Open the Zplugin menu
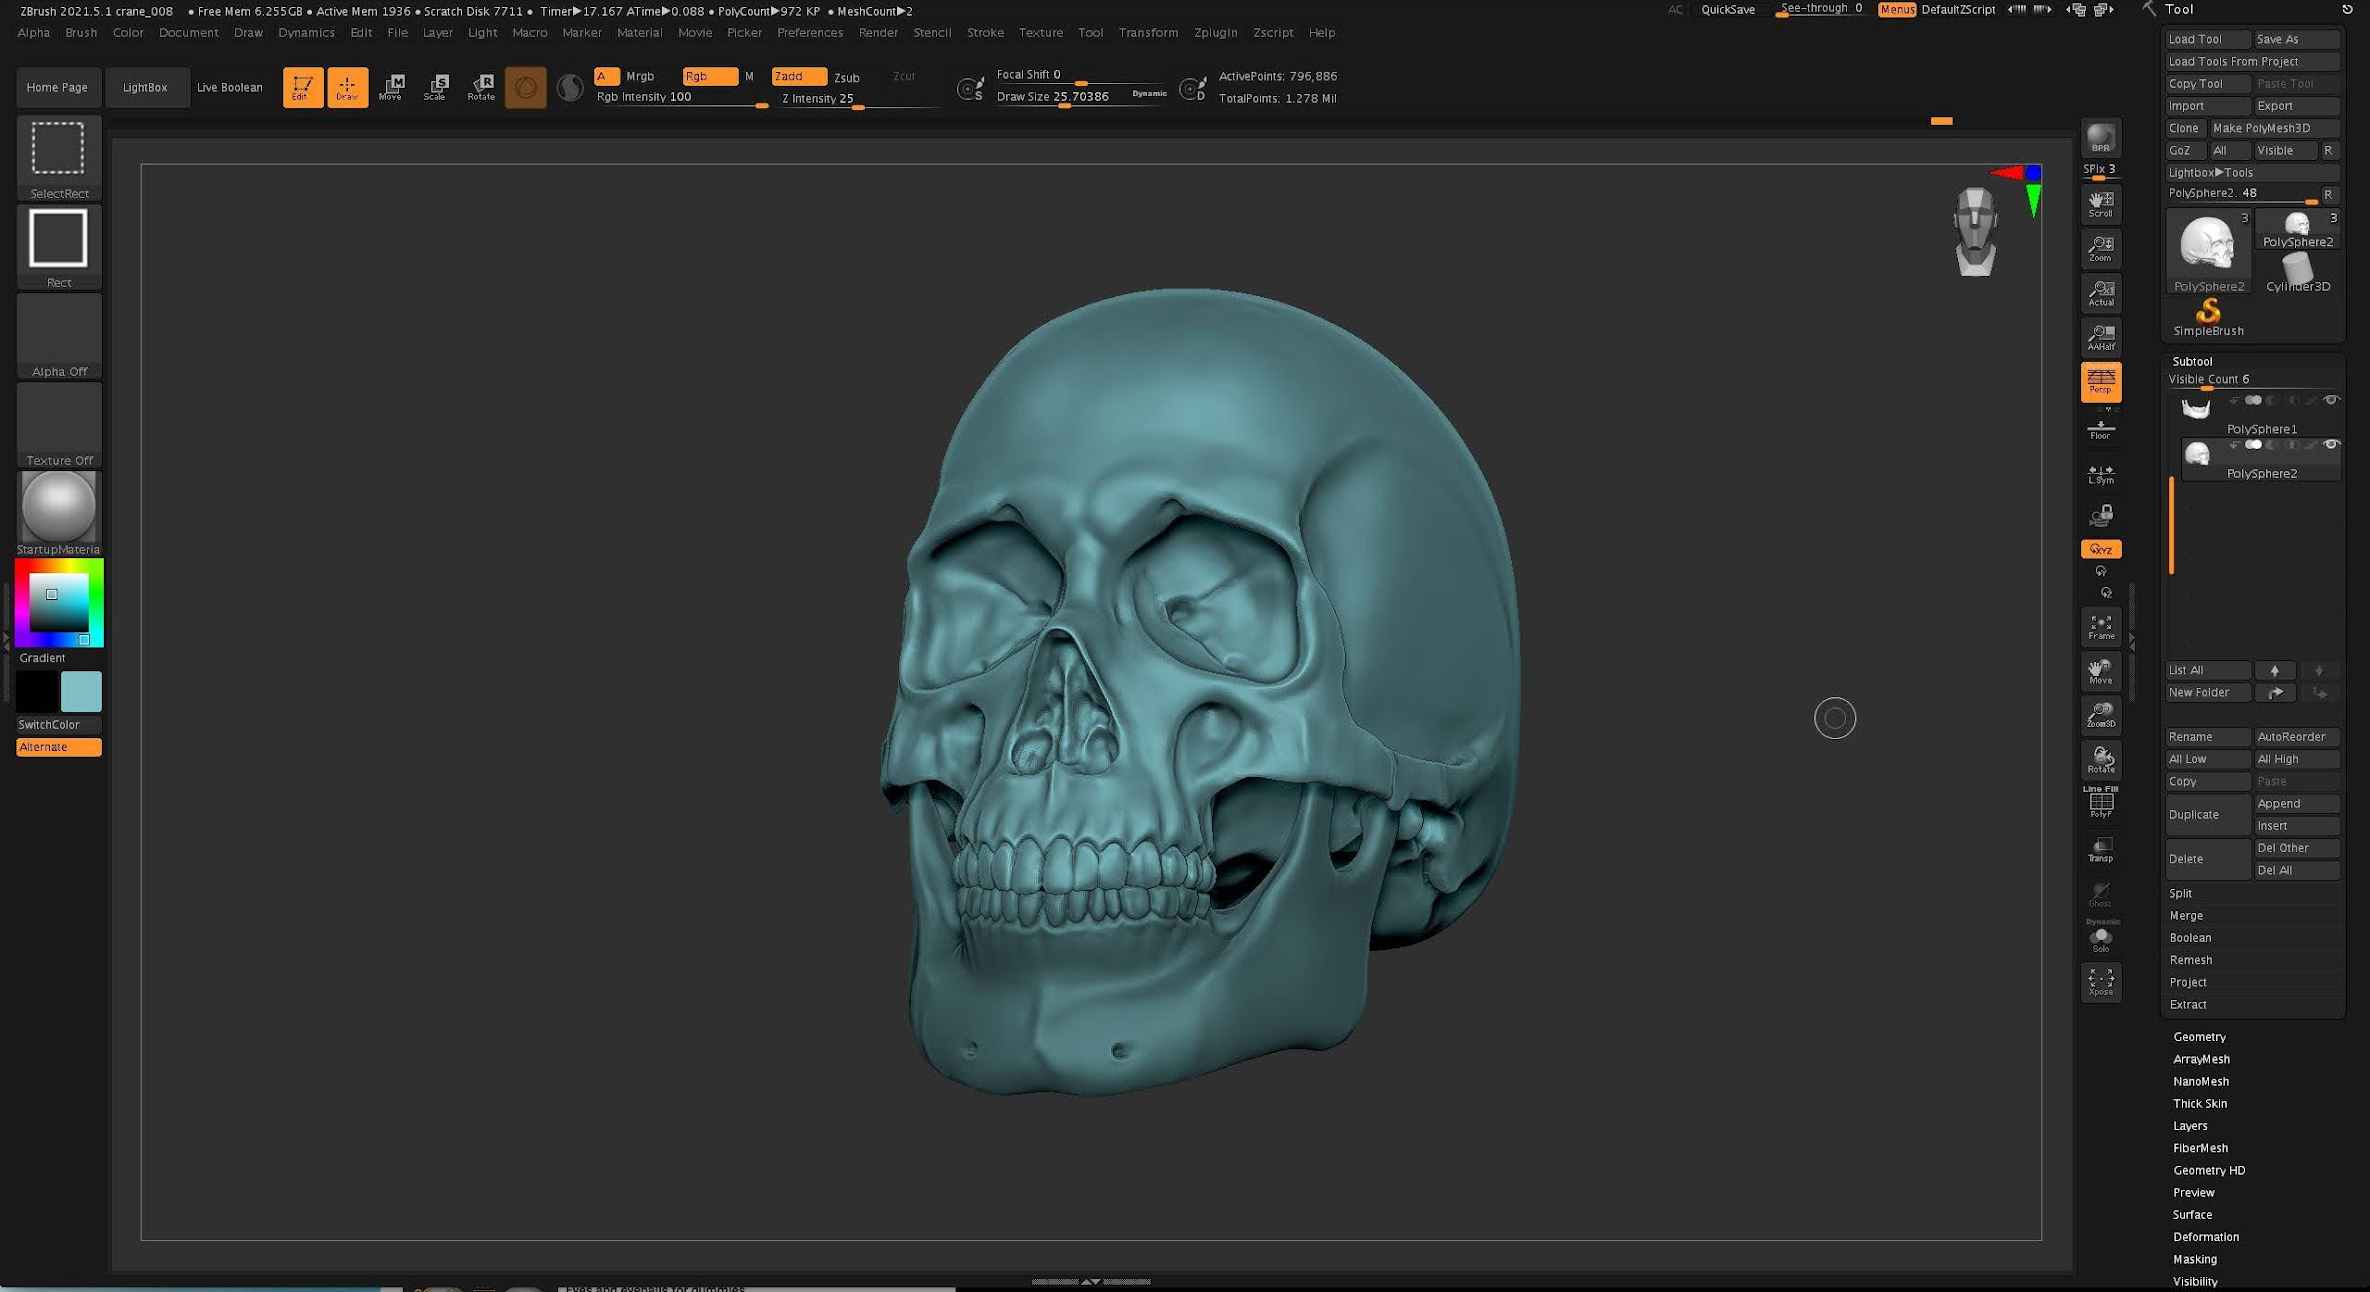The width and height of the screenshot is (2370, 1292). coord(1215,32)
